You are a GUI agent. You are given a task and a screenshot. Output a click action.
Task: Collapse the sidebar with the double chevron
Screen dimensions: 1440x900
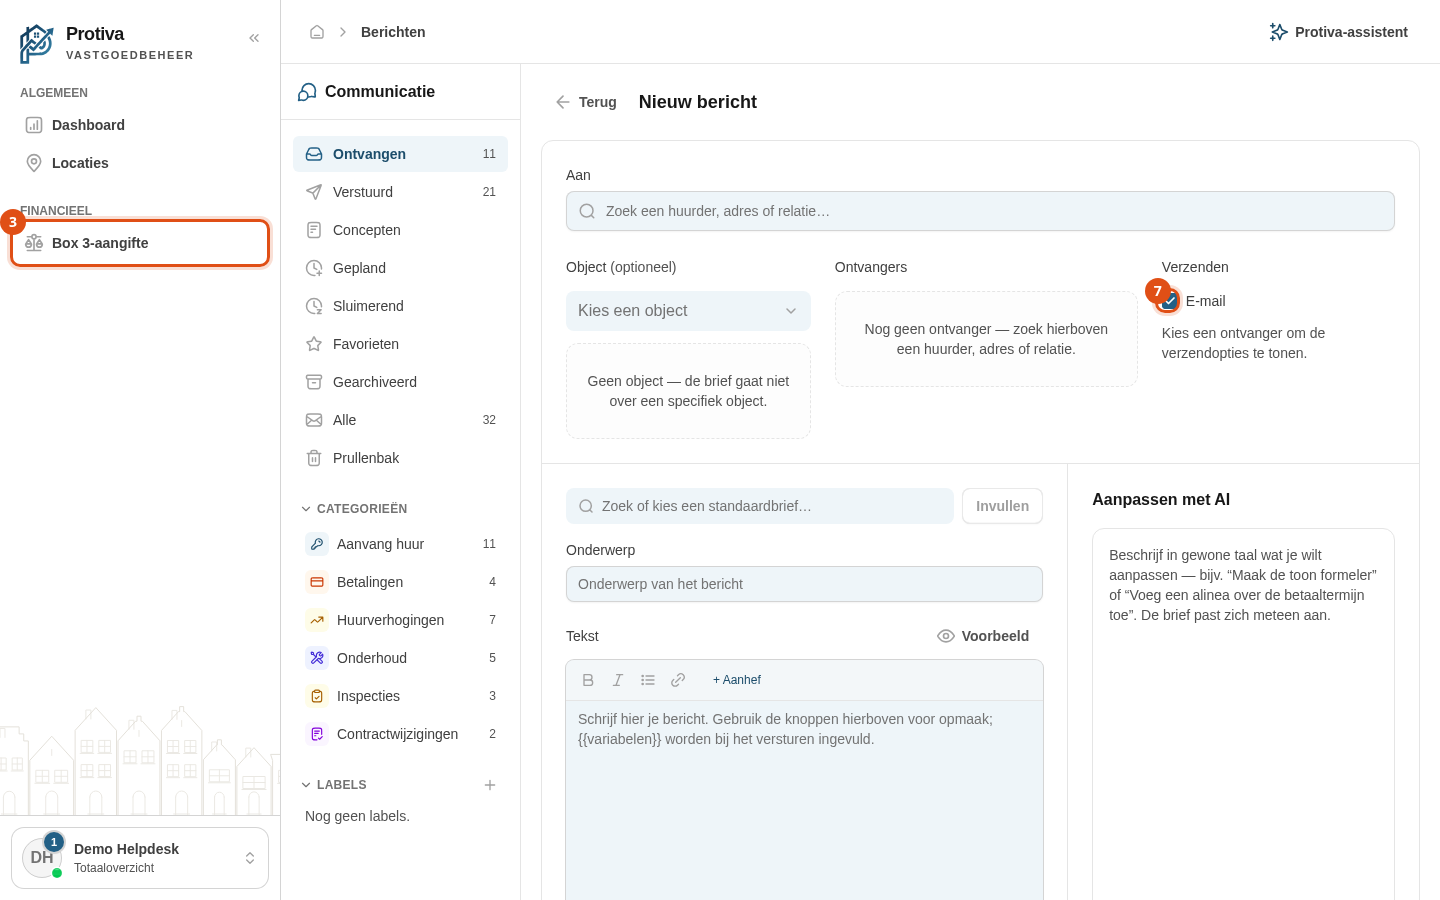[x=254, y=38]
